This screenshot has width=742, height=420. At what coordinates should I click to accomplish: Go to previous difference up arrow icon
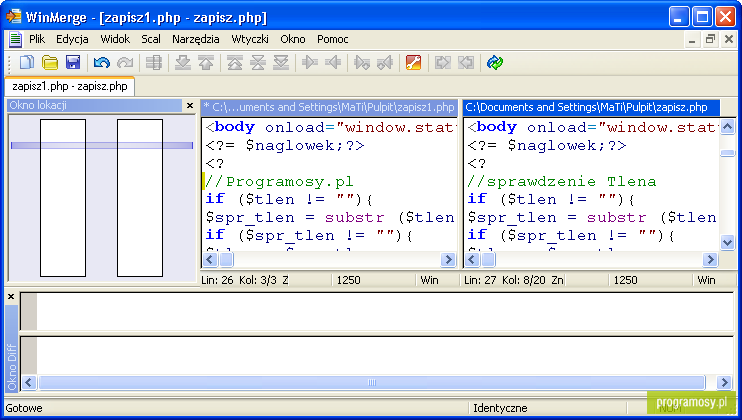(206, 62)
